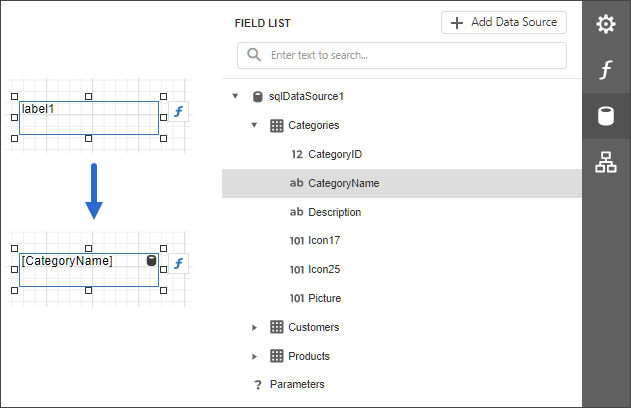
Task: Select the Parameters node
Action: [x=297, y=385]
